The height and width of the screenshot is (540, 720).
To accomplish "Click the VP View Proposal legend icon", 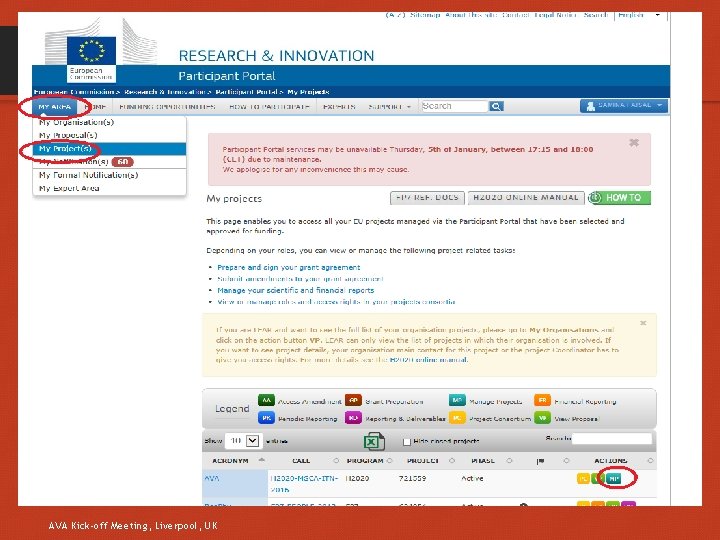I will [542, 418].
